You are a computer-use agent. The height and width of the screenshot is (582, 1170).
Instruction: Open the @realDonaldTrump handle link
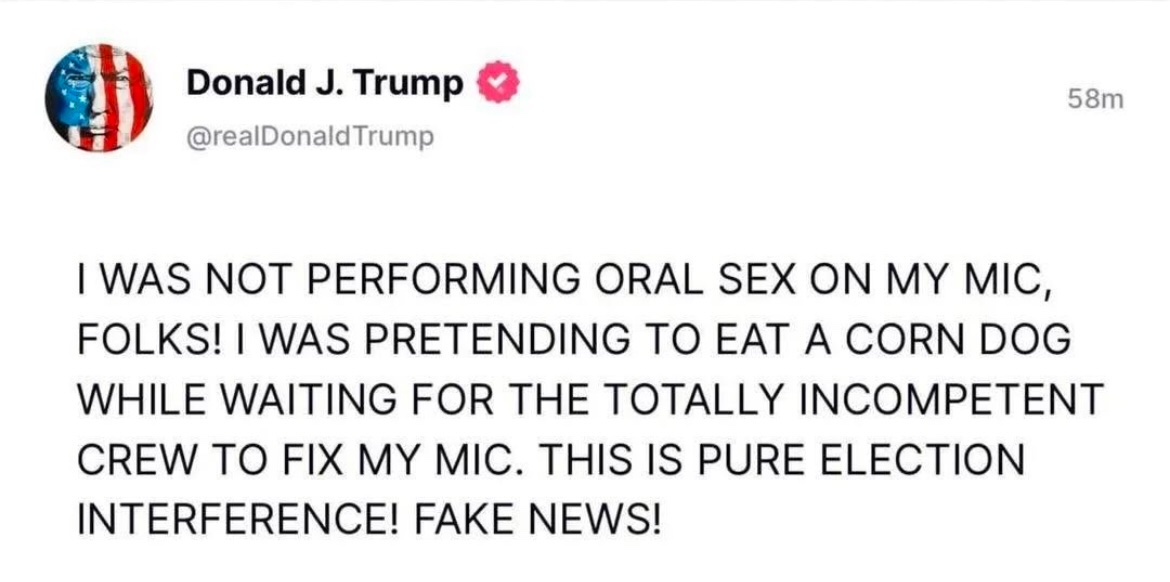pyautogui.click(x=311, y=137)
